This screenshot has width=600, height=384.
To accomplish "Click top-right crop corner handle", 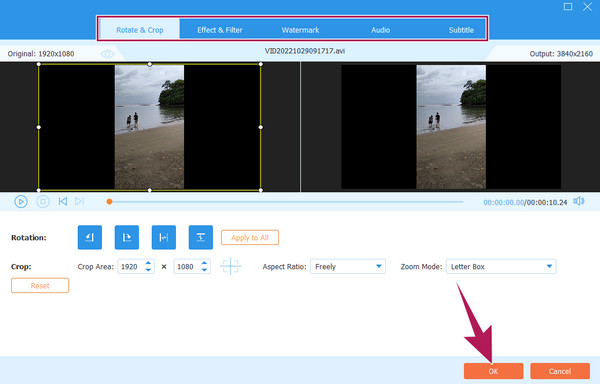I will (261, 64).
